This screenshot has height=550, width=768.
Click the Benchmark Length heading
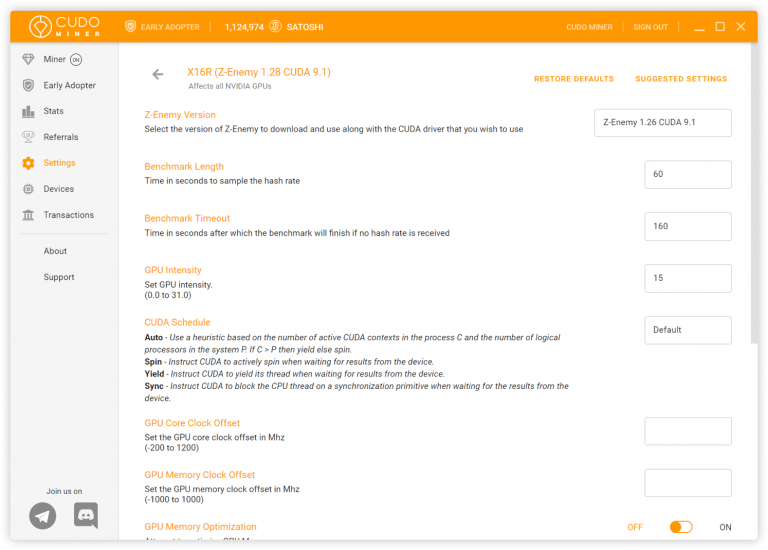pos(184,167)
